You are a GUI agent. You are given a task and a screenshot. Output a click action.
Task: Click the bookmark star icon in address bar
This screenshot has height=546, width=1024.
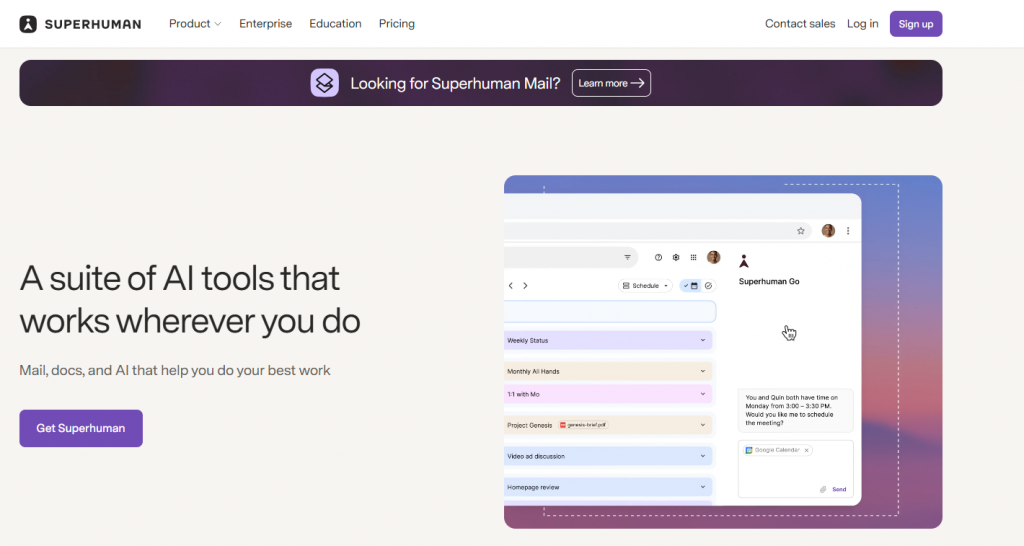coord(801,231)
